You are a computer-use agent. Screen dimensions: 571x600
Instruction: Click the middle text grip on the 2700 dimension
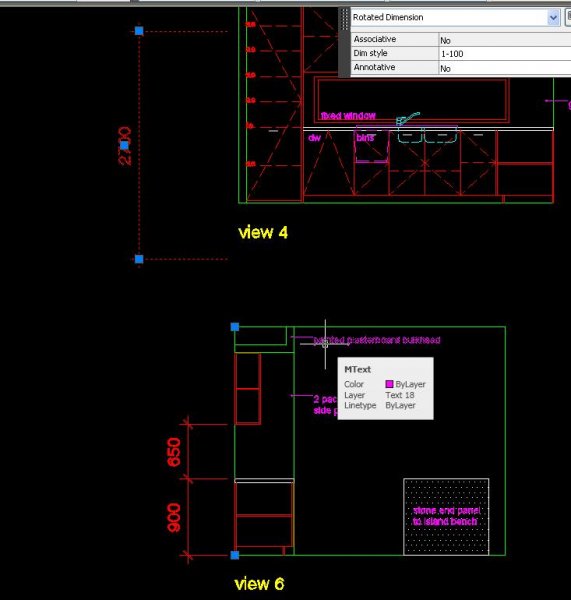(x=124, y=145)
